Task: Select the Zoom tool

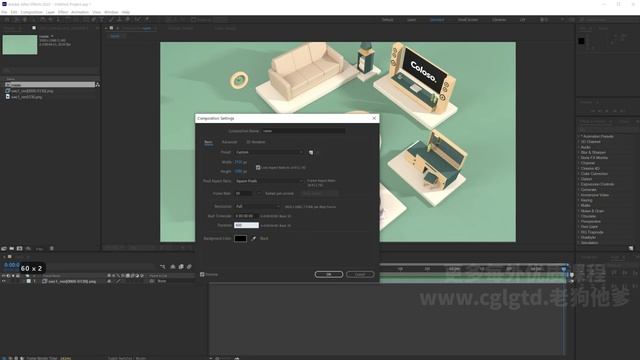Action: (33, 19)
